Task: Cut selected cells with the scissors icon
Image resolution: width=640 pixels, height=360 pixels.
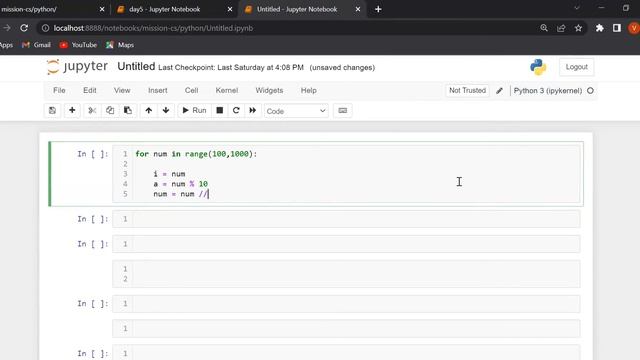Action: coord(92,111)
